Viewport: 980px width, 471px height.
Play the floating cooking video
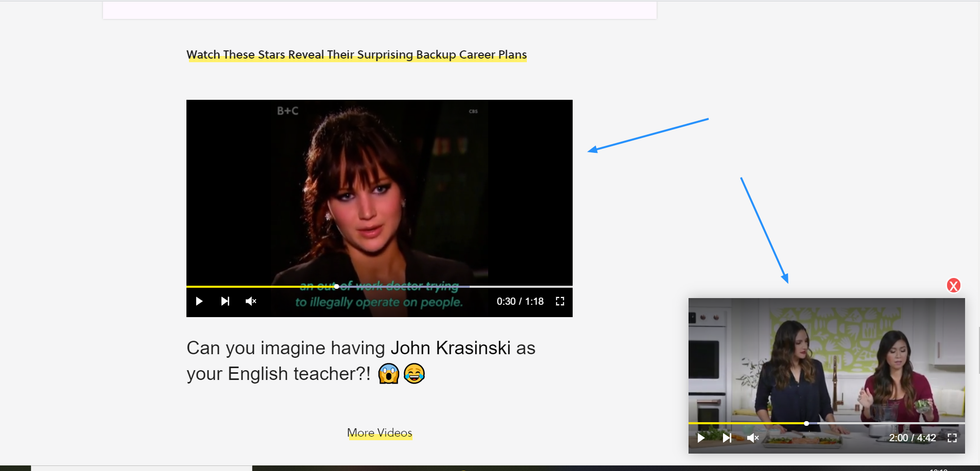click(x=701, y=437)
